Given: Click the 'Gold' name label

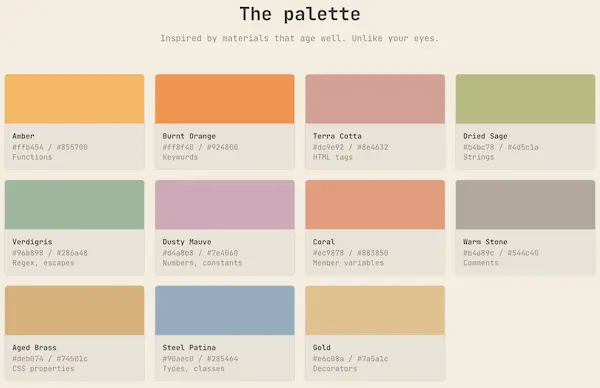Looking at the screenshot, I should 321,347.
